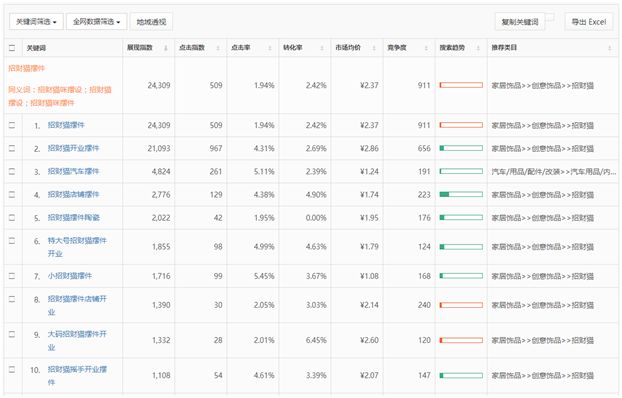Sort by the 推荐类目 column sort icon
The height and width of the screenshot is (398, 622).
tap(610, 48)
